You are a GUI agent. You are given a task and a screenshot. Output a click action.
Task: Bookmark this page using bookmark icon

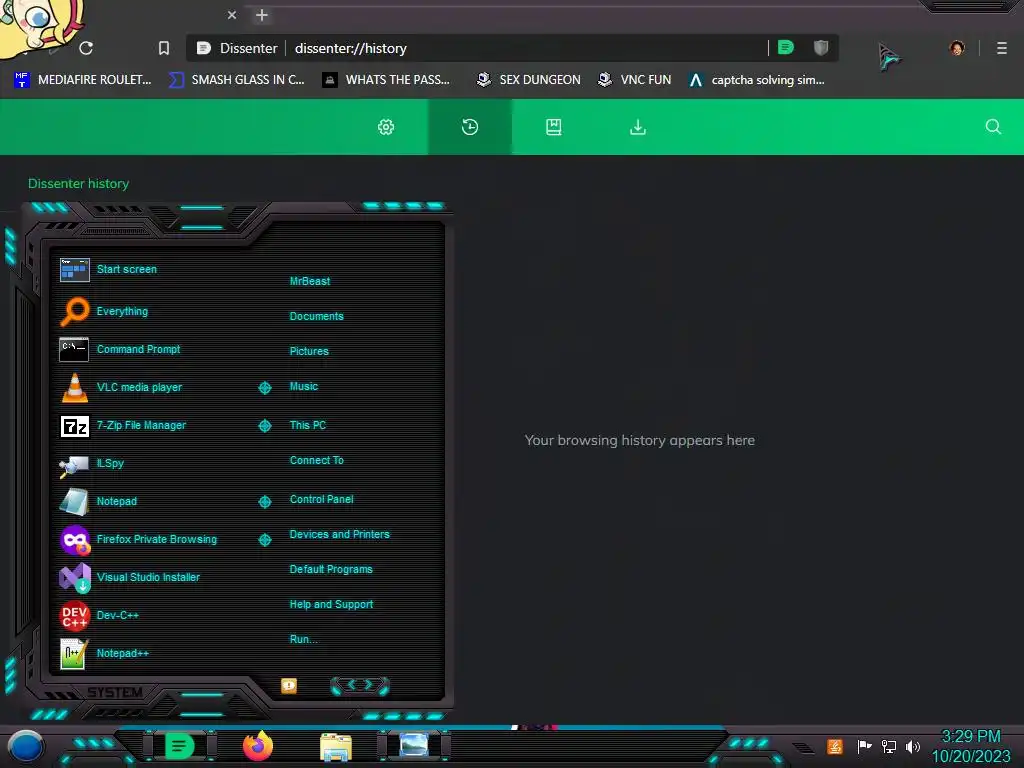(x=164, y=48)
